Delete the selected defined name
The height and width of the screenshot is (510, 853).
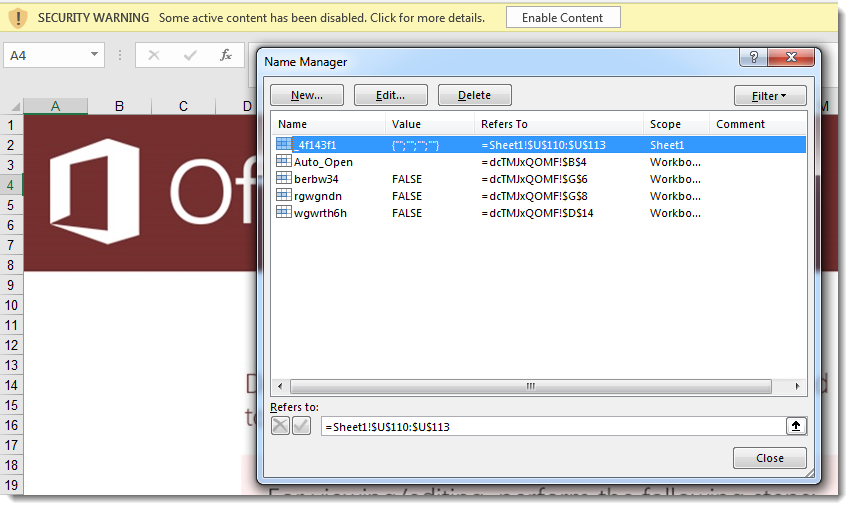click(x=474, y=96)
